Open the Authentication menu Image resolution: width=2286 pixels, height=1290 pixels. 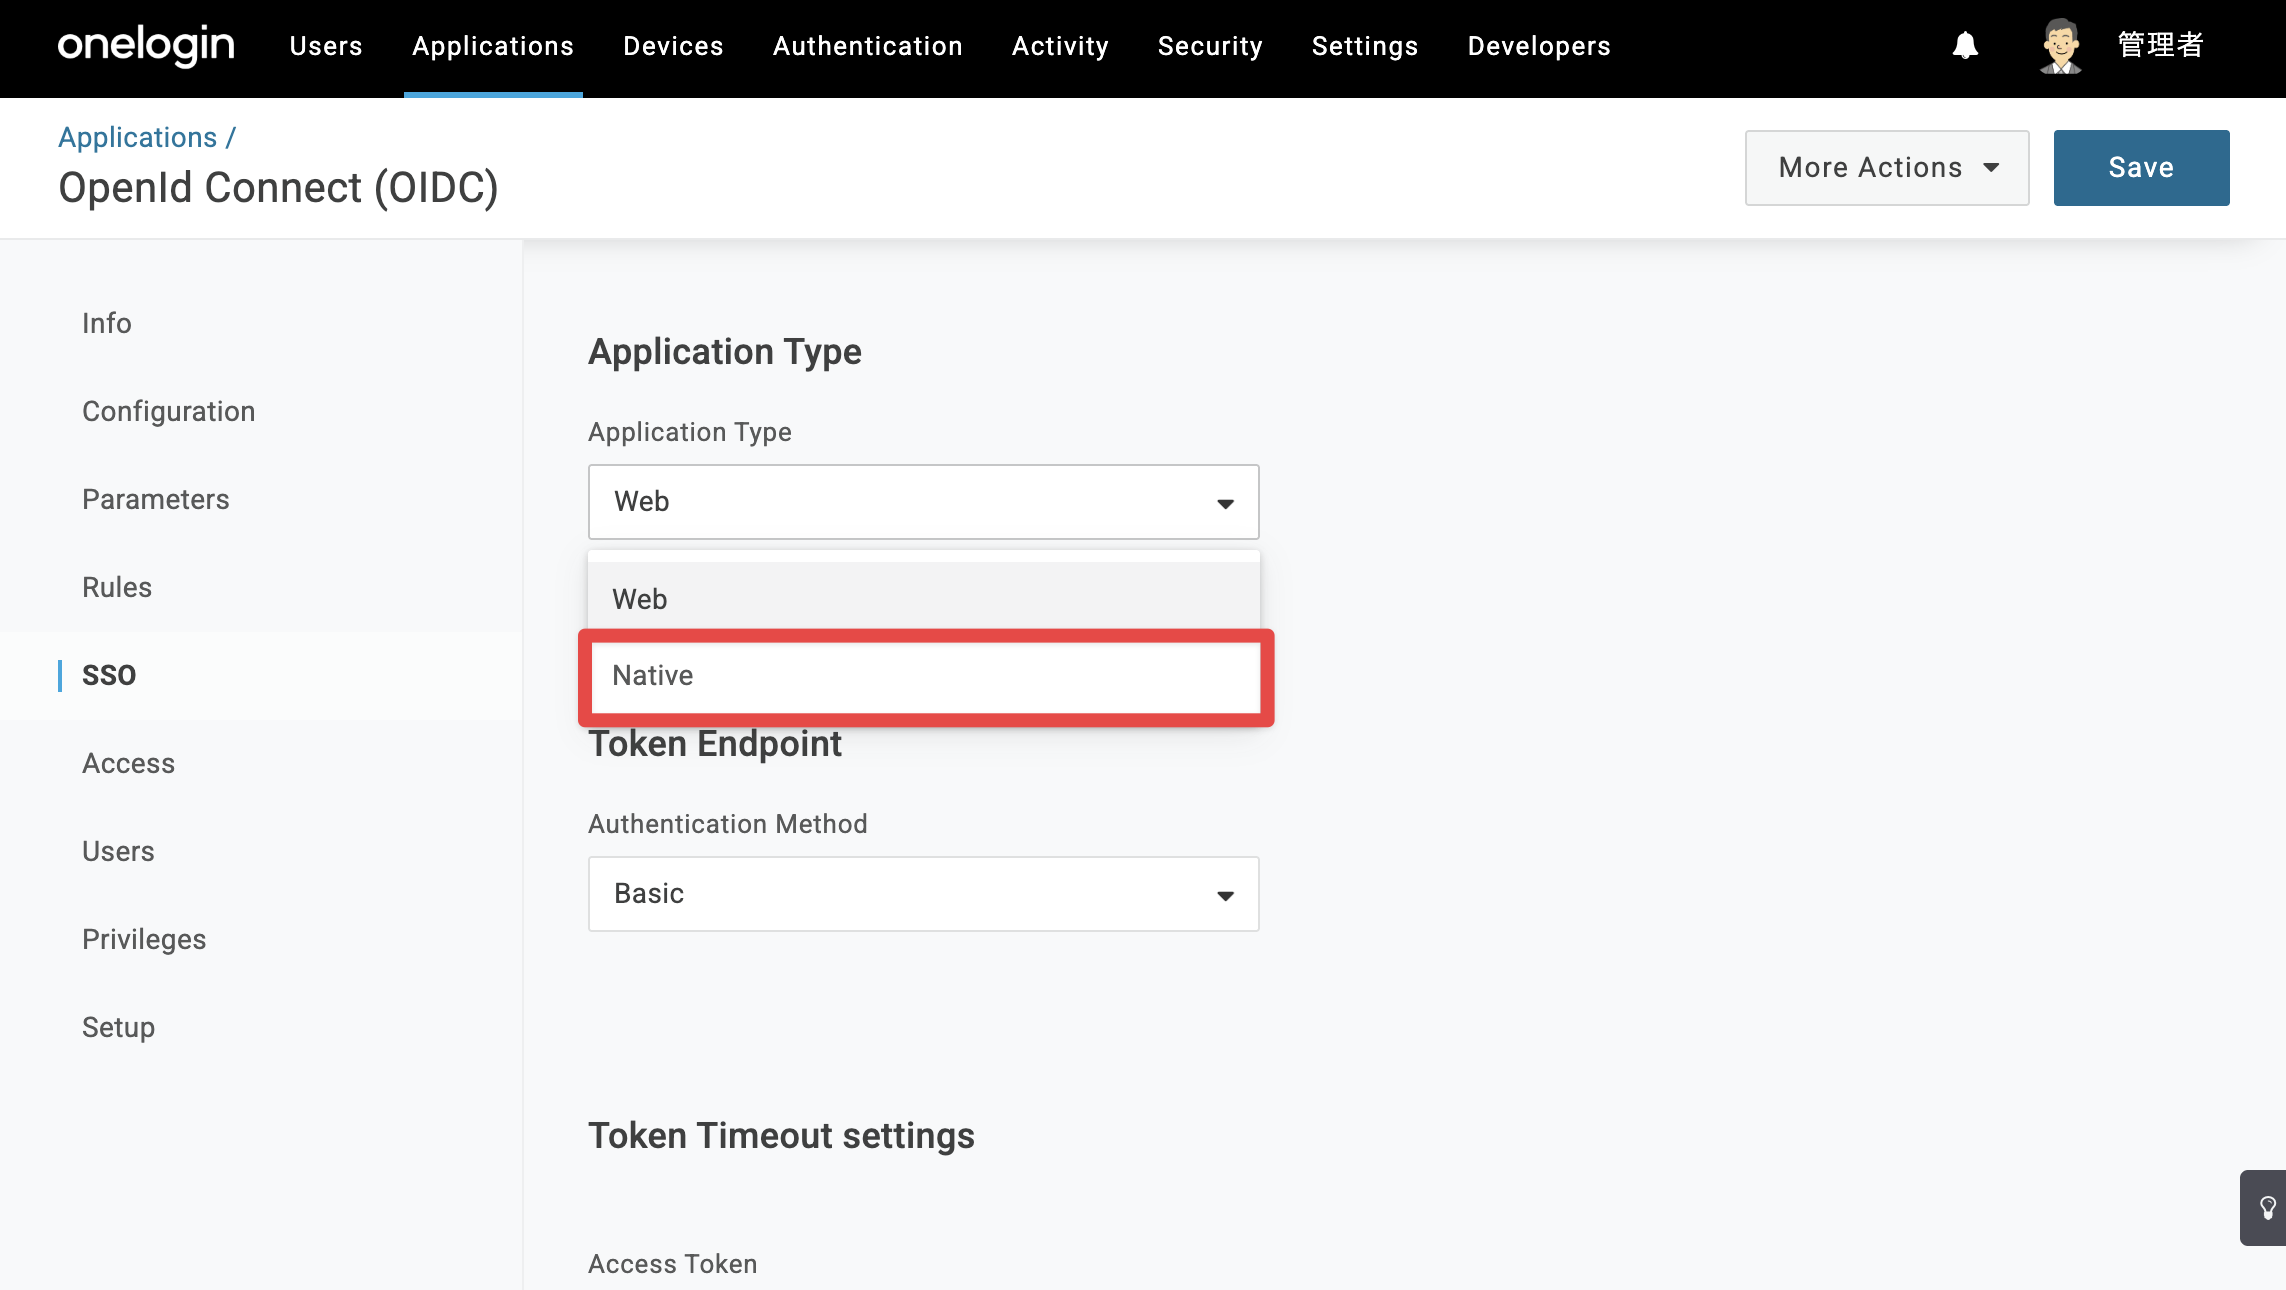pyautogui.click(x=868, y=46)
